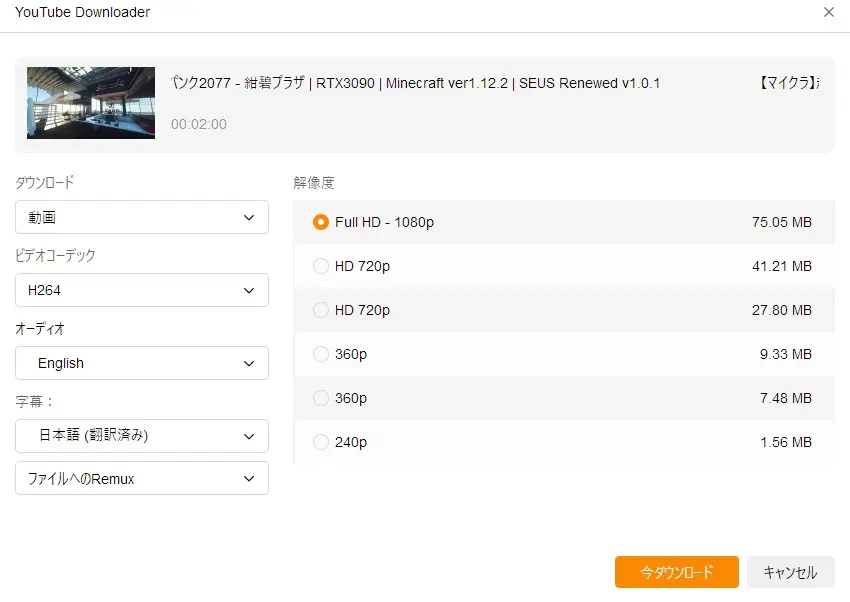Click the 【マイクラ】 text at right edge

(789, 83)
